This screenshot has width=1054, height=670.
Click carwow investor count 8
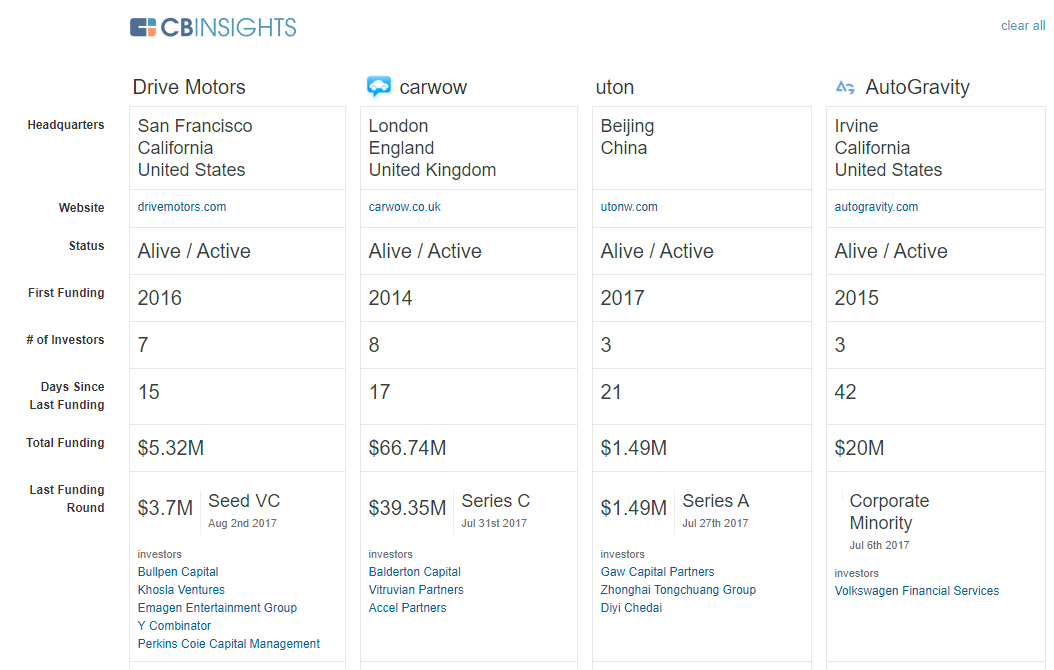374,345
